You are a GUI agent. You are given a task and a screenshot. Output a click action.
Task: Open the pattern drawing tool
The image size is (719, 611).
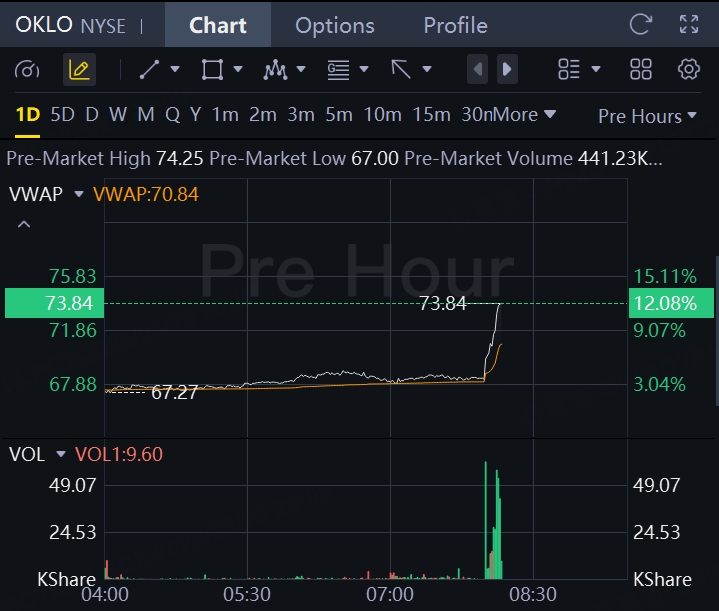point(275,69)
